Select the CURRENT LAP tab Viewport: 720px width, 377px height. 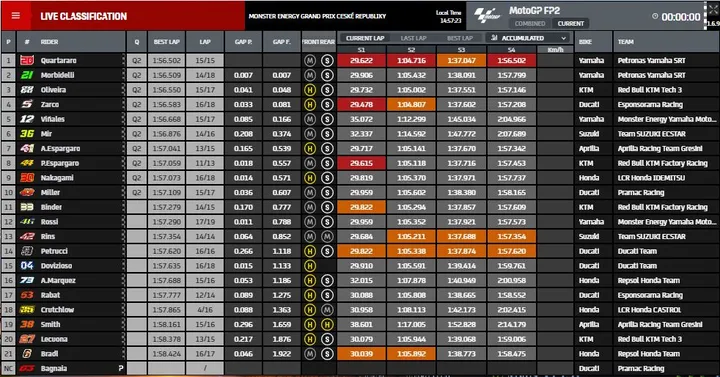(x=365, y=38)
